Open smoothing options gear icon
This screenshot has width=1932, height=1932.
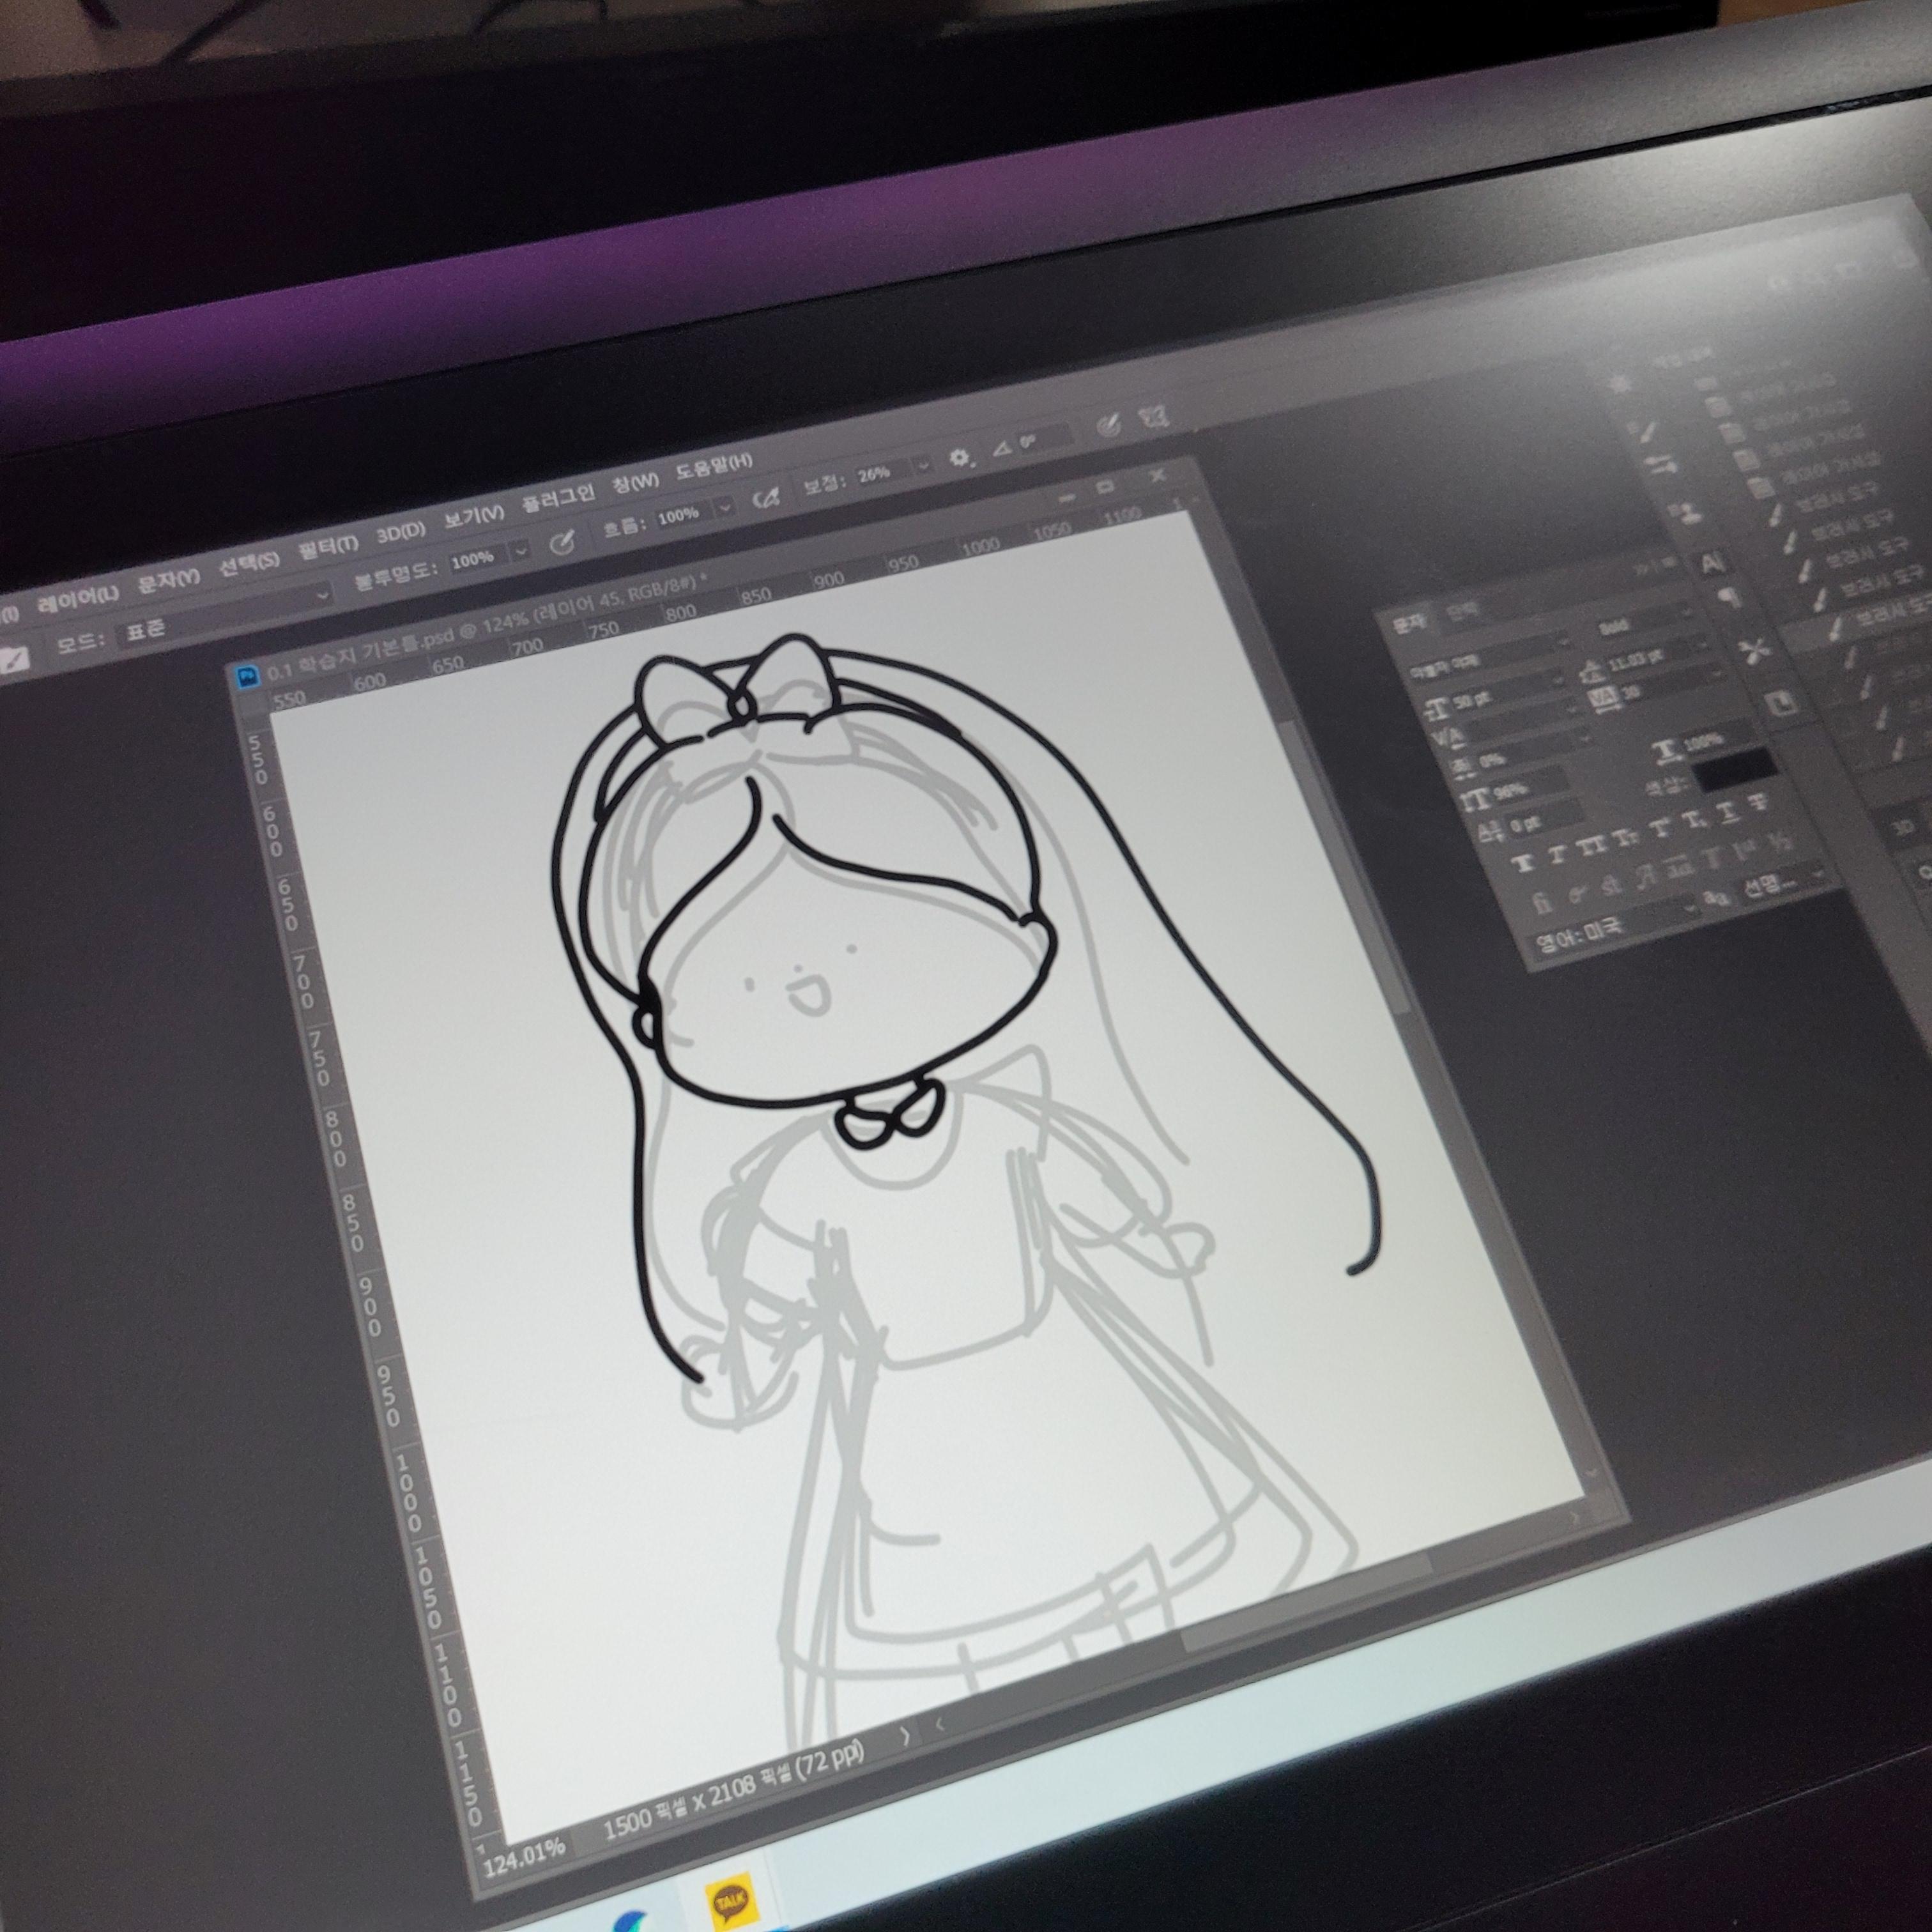click(960, 458)
